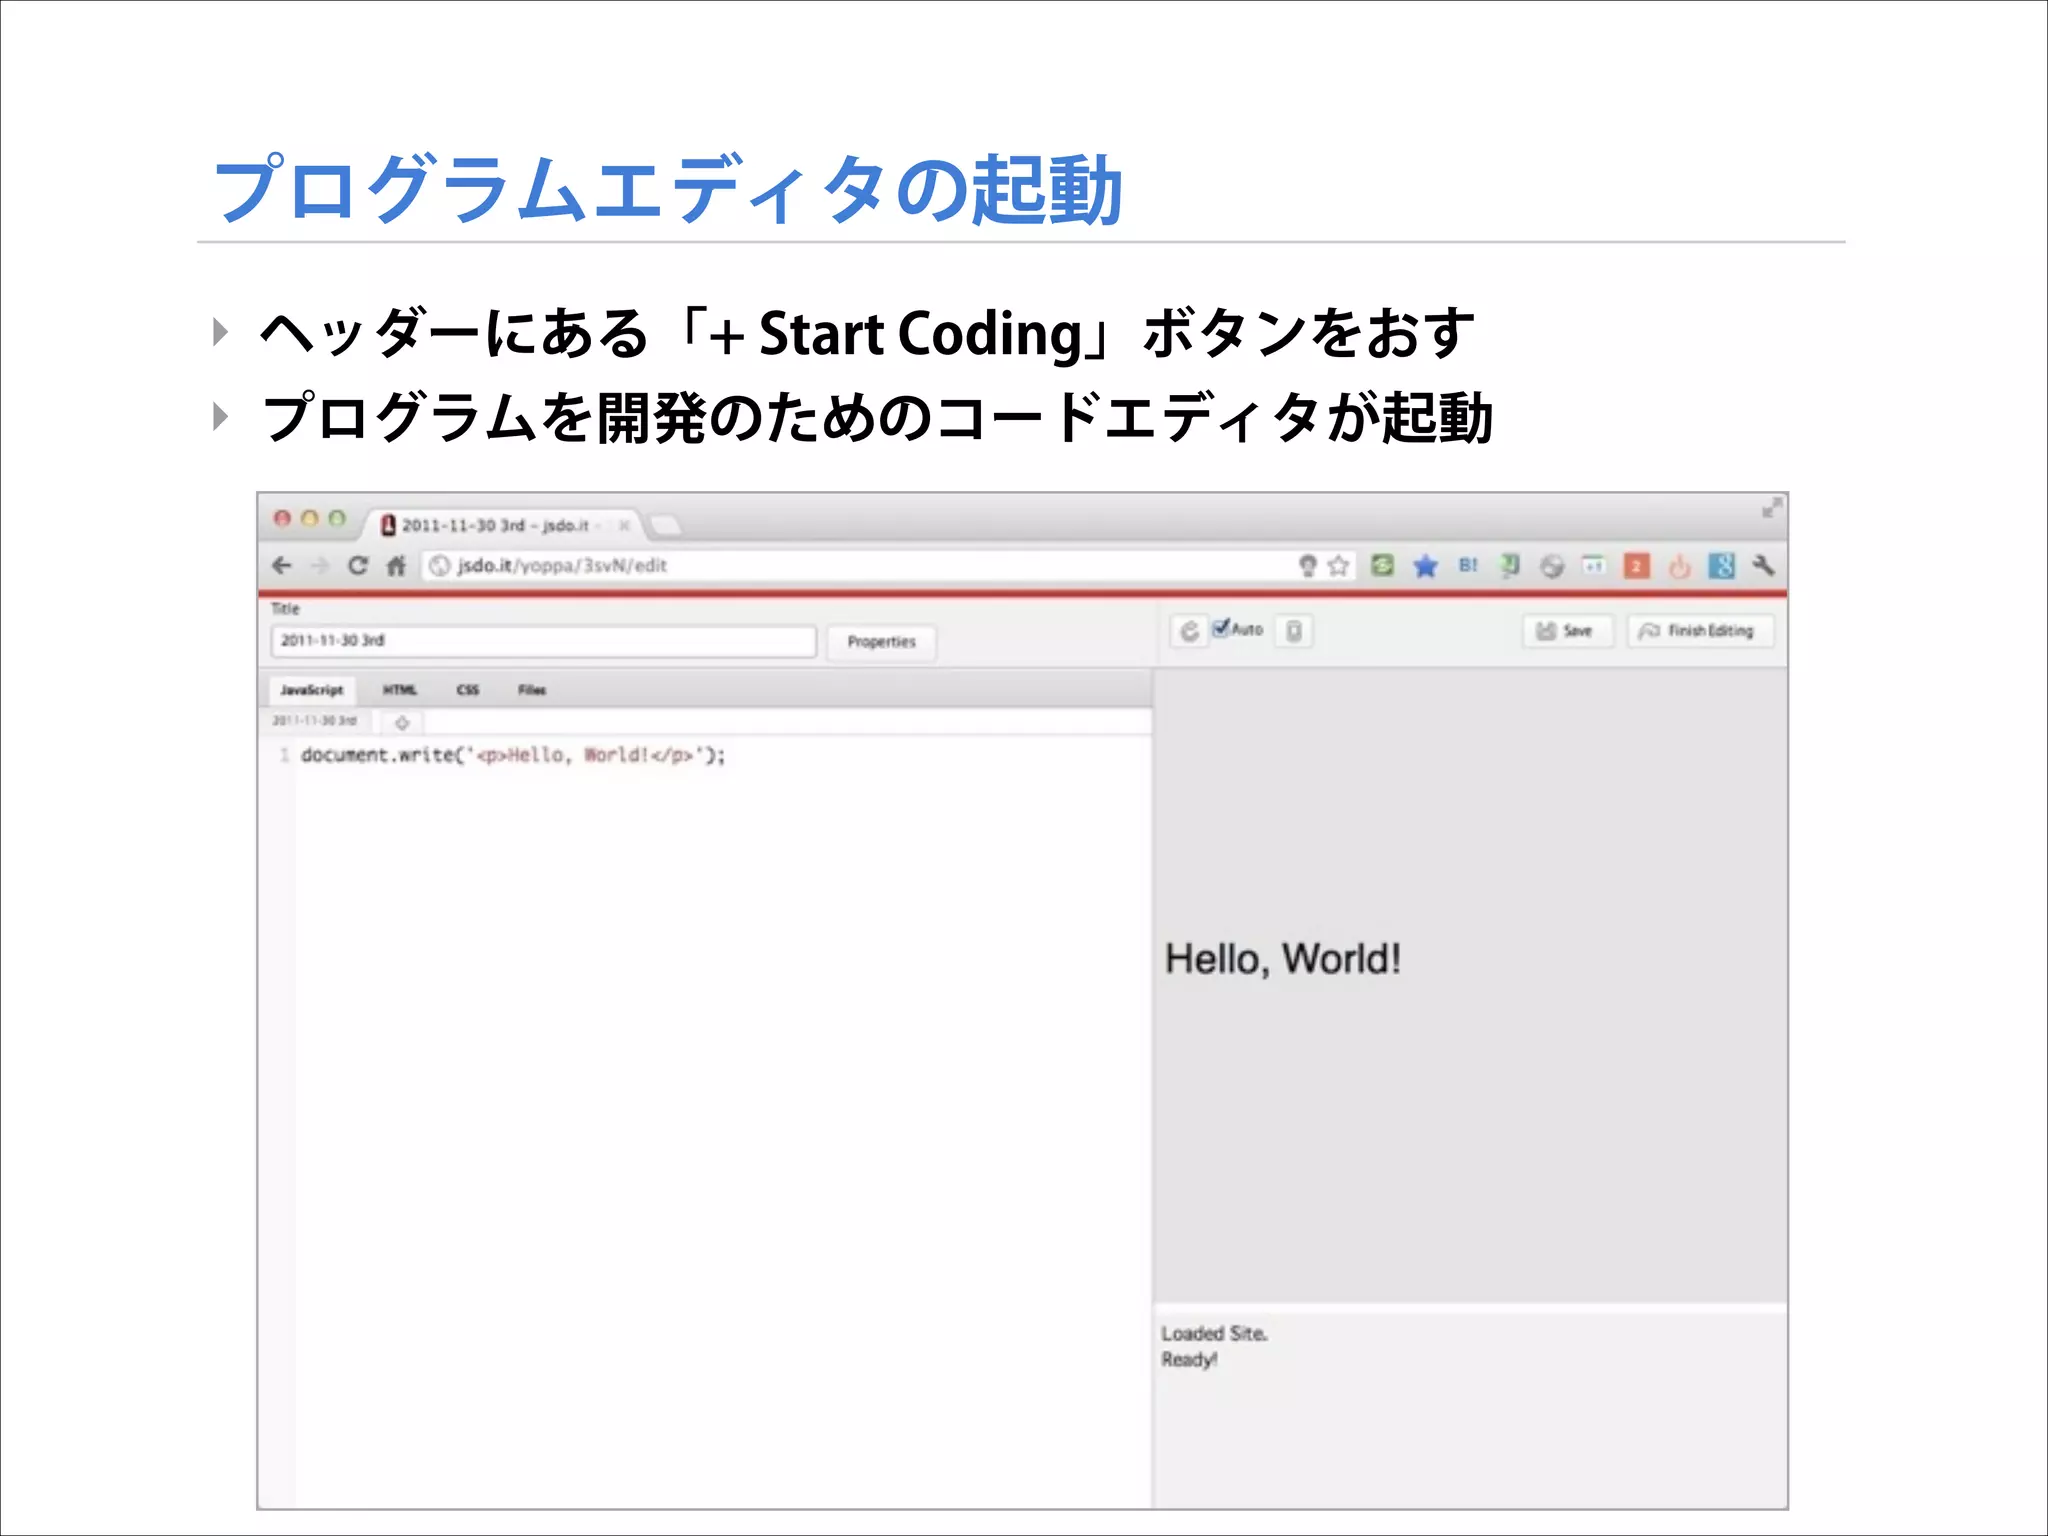The width and height of the screenshot is (2048, 1536).
Task: Click the gray globe extension icon
Action: click(x=1552, y=567)
